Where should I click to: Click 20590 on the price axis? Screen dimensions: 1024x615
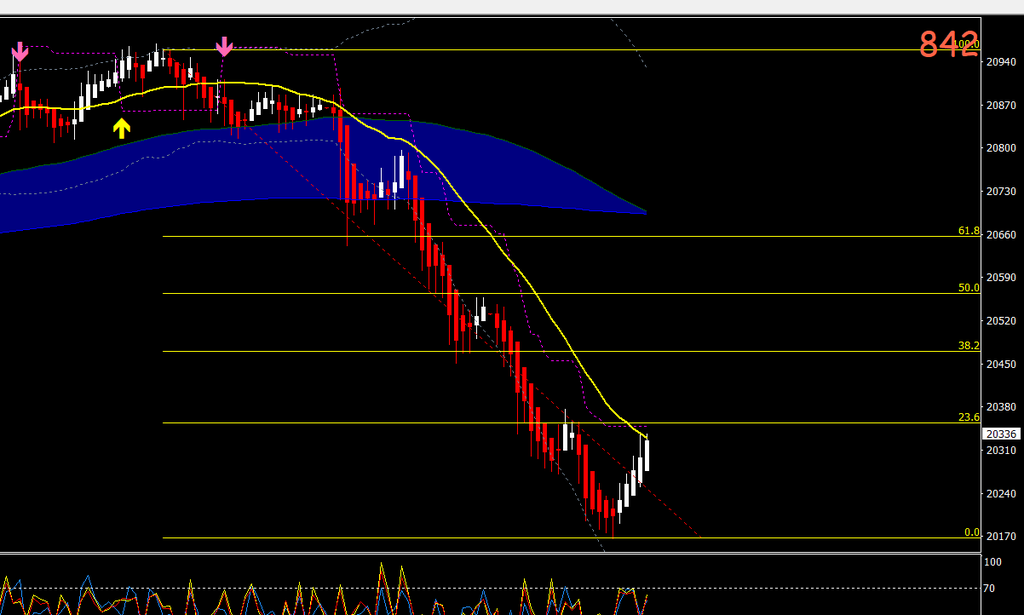tap(1001, 277)
